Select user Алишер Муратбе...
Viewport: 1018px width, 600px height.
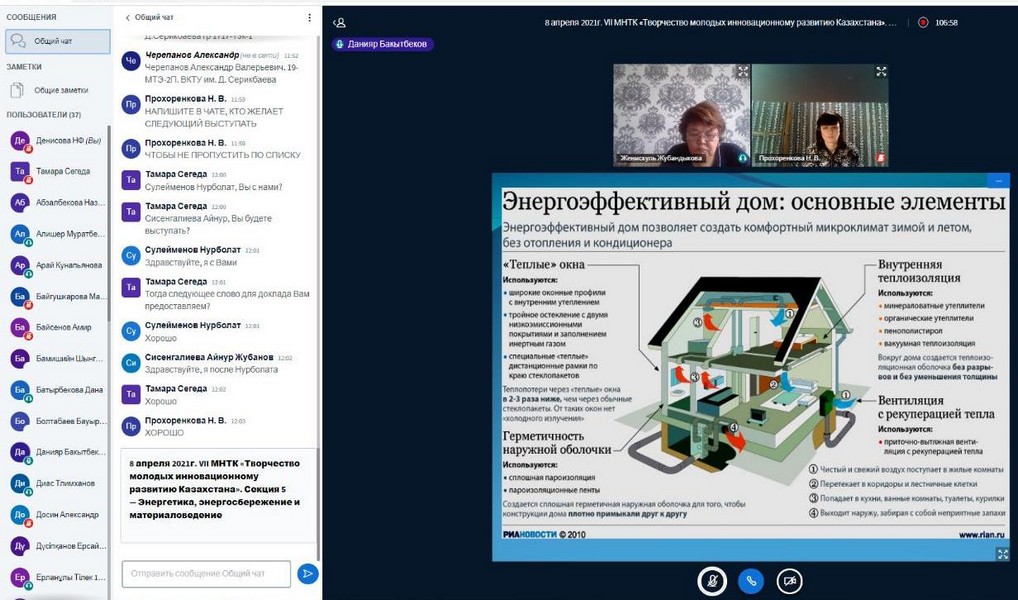point(56,234)
